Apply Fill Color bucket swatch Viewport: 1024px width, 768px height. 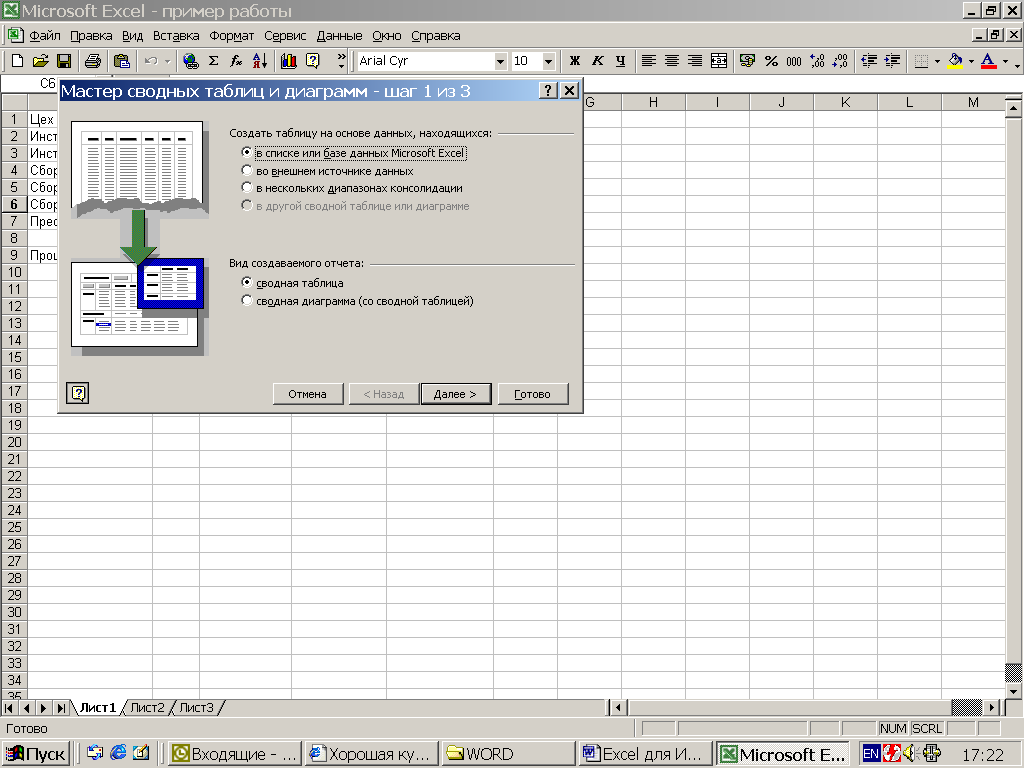tap(955, 61)
